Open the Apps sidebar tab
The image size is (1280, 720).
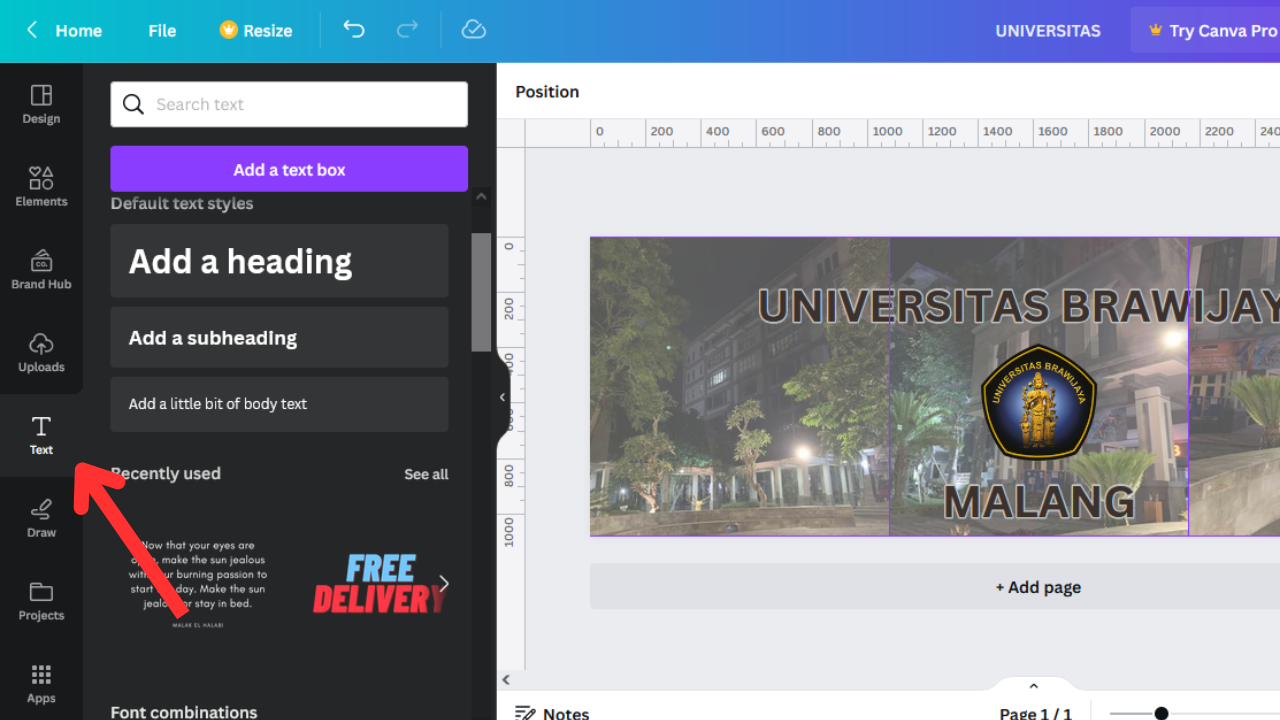tap(41, 684)
